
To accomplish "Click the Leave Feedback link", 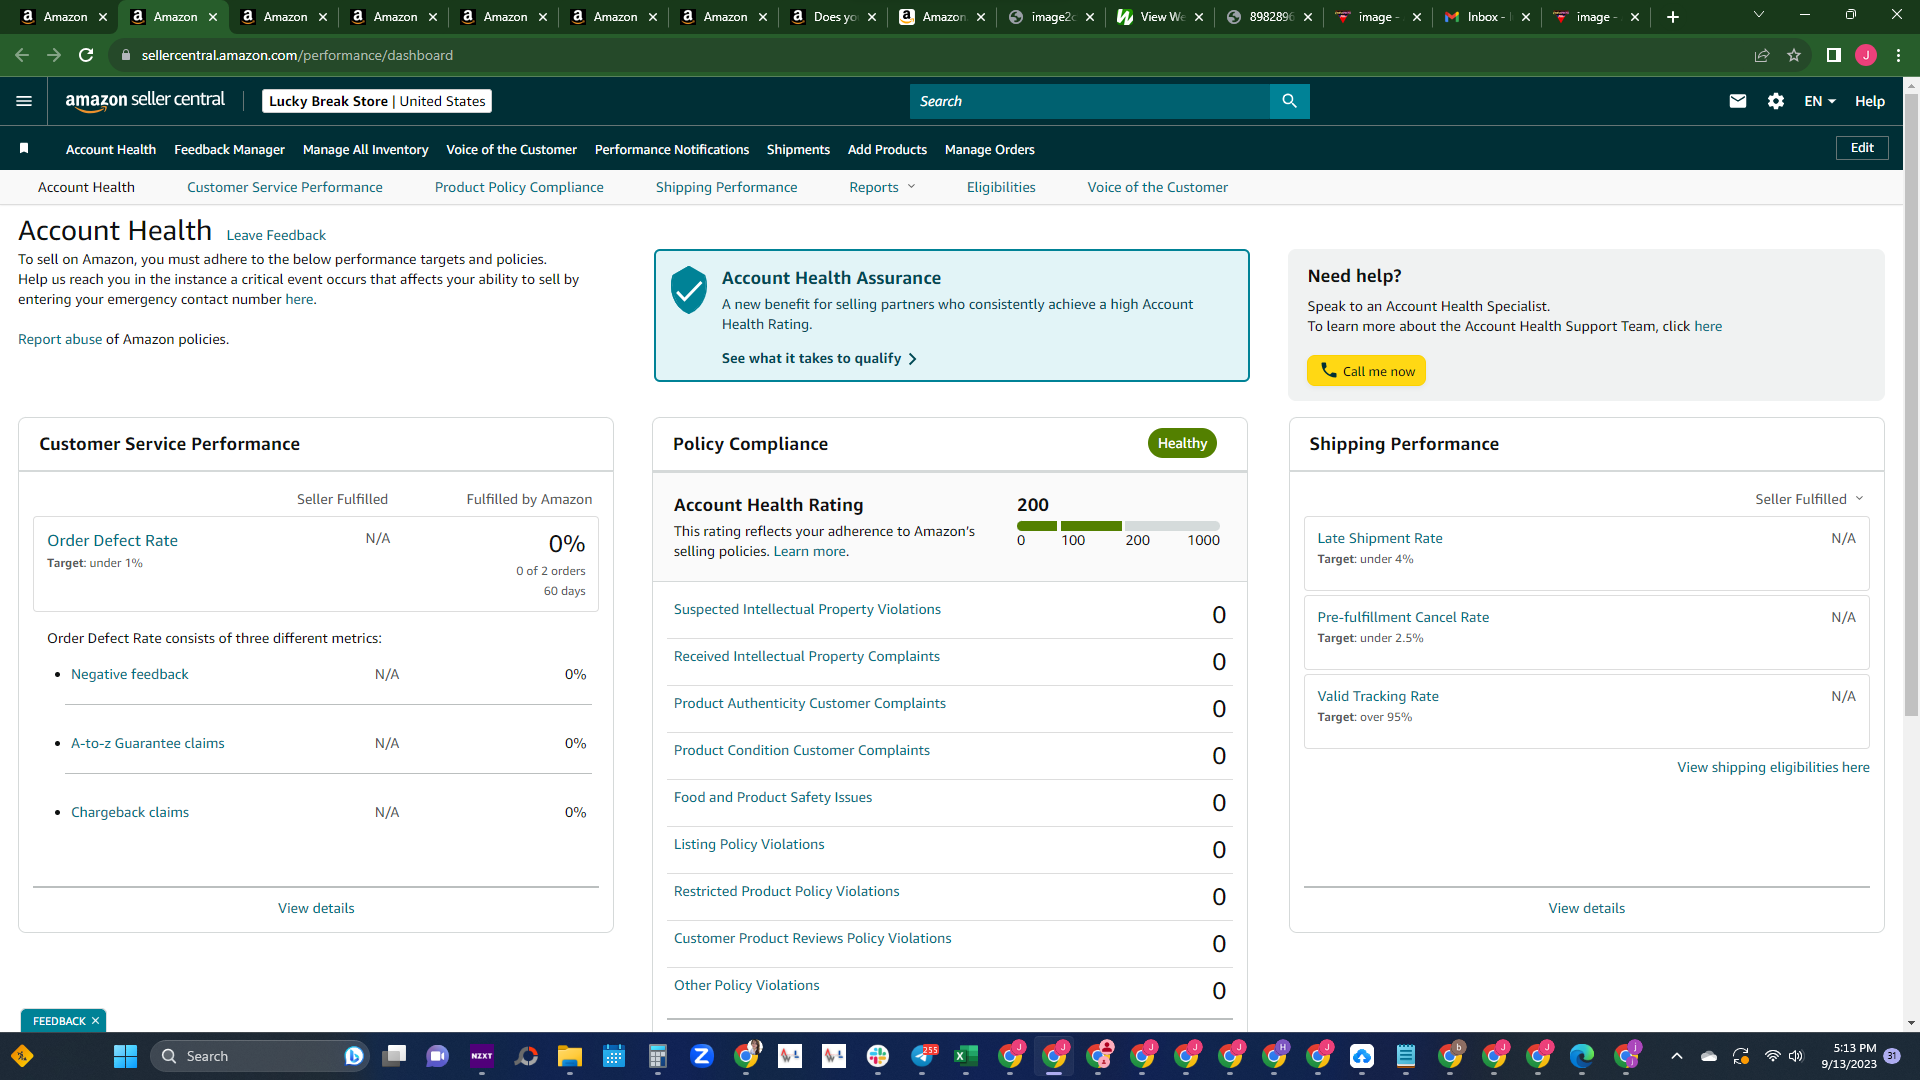I will (276, 235).
